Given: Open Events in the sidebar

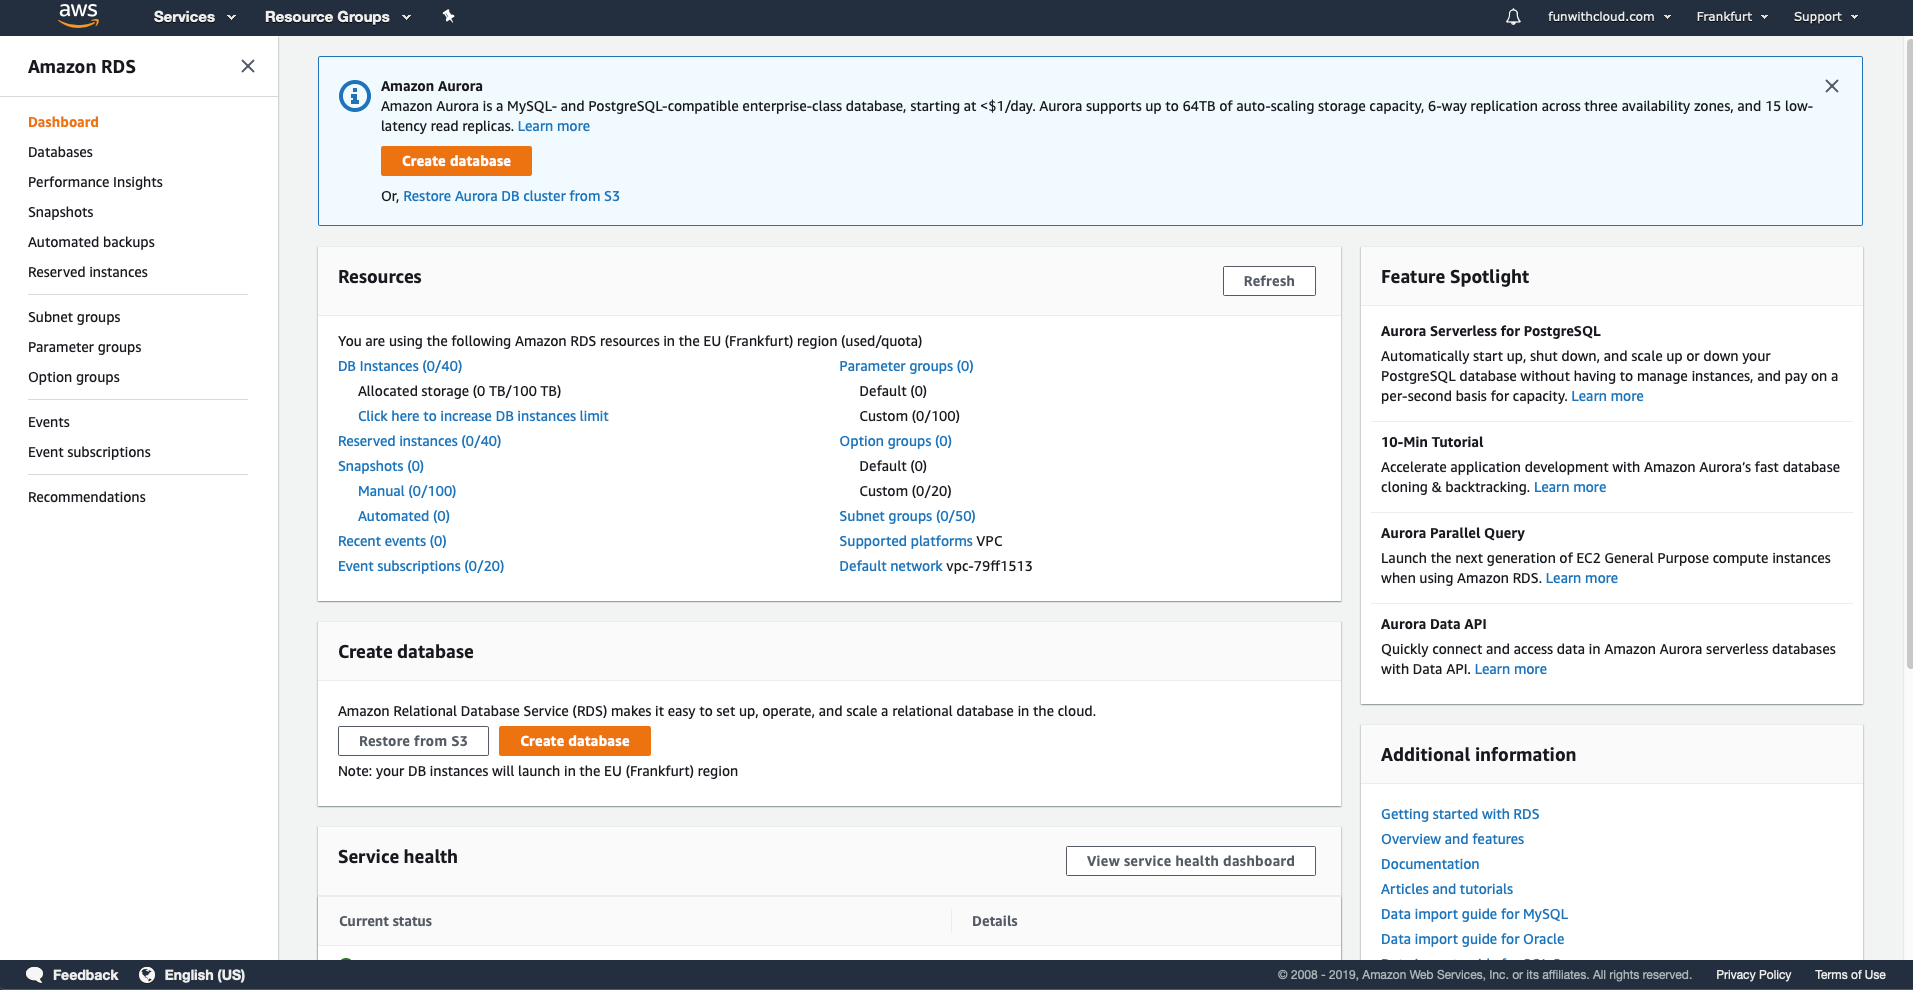Looking at the screenshot, I should 49,422.
